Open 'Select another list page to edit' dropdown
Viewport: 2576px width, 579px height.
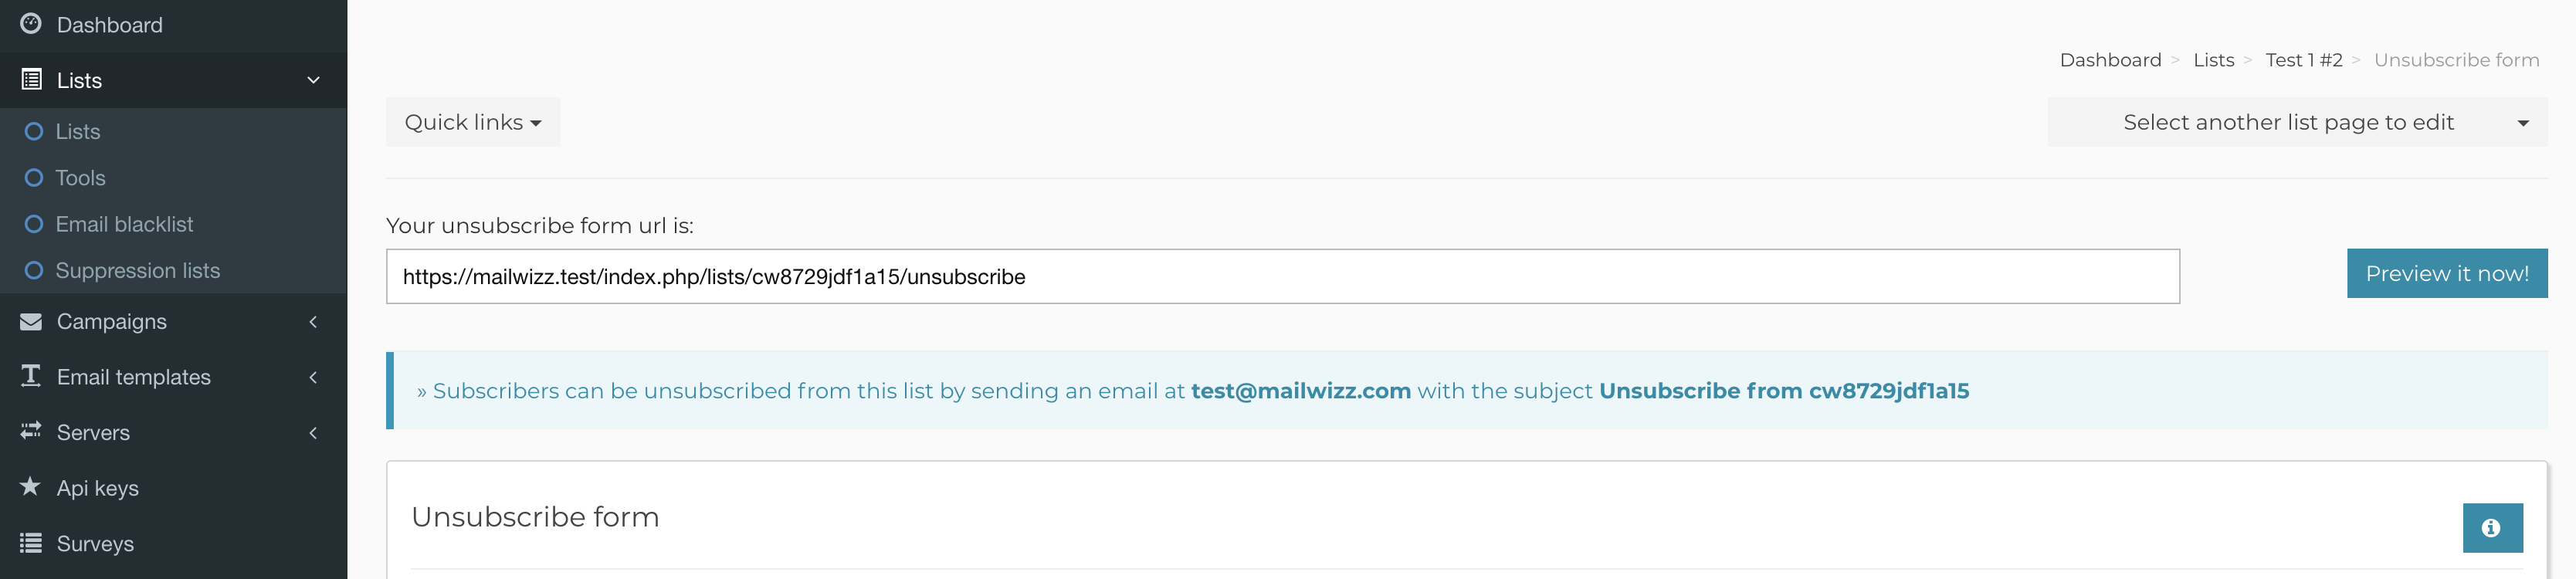[x=2296, y=122]
